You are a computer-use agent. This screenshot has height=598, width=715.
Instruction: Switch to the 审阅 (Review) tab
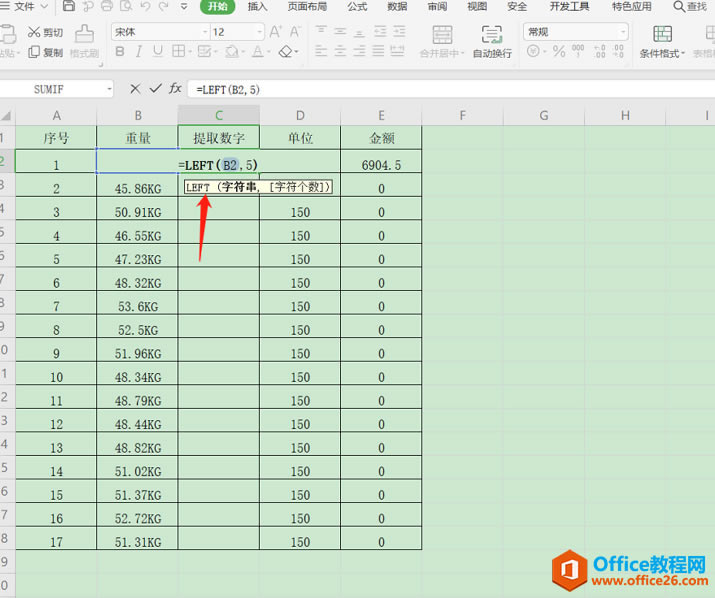tap(437, 6)
